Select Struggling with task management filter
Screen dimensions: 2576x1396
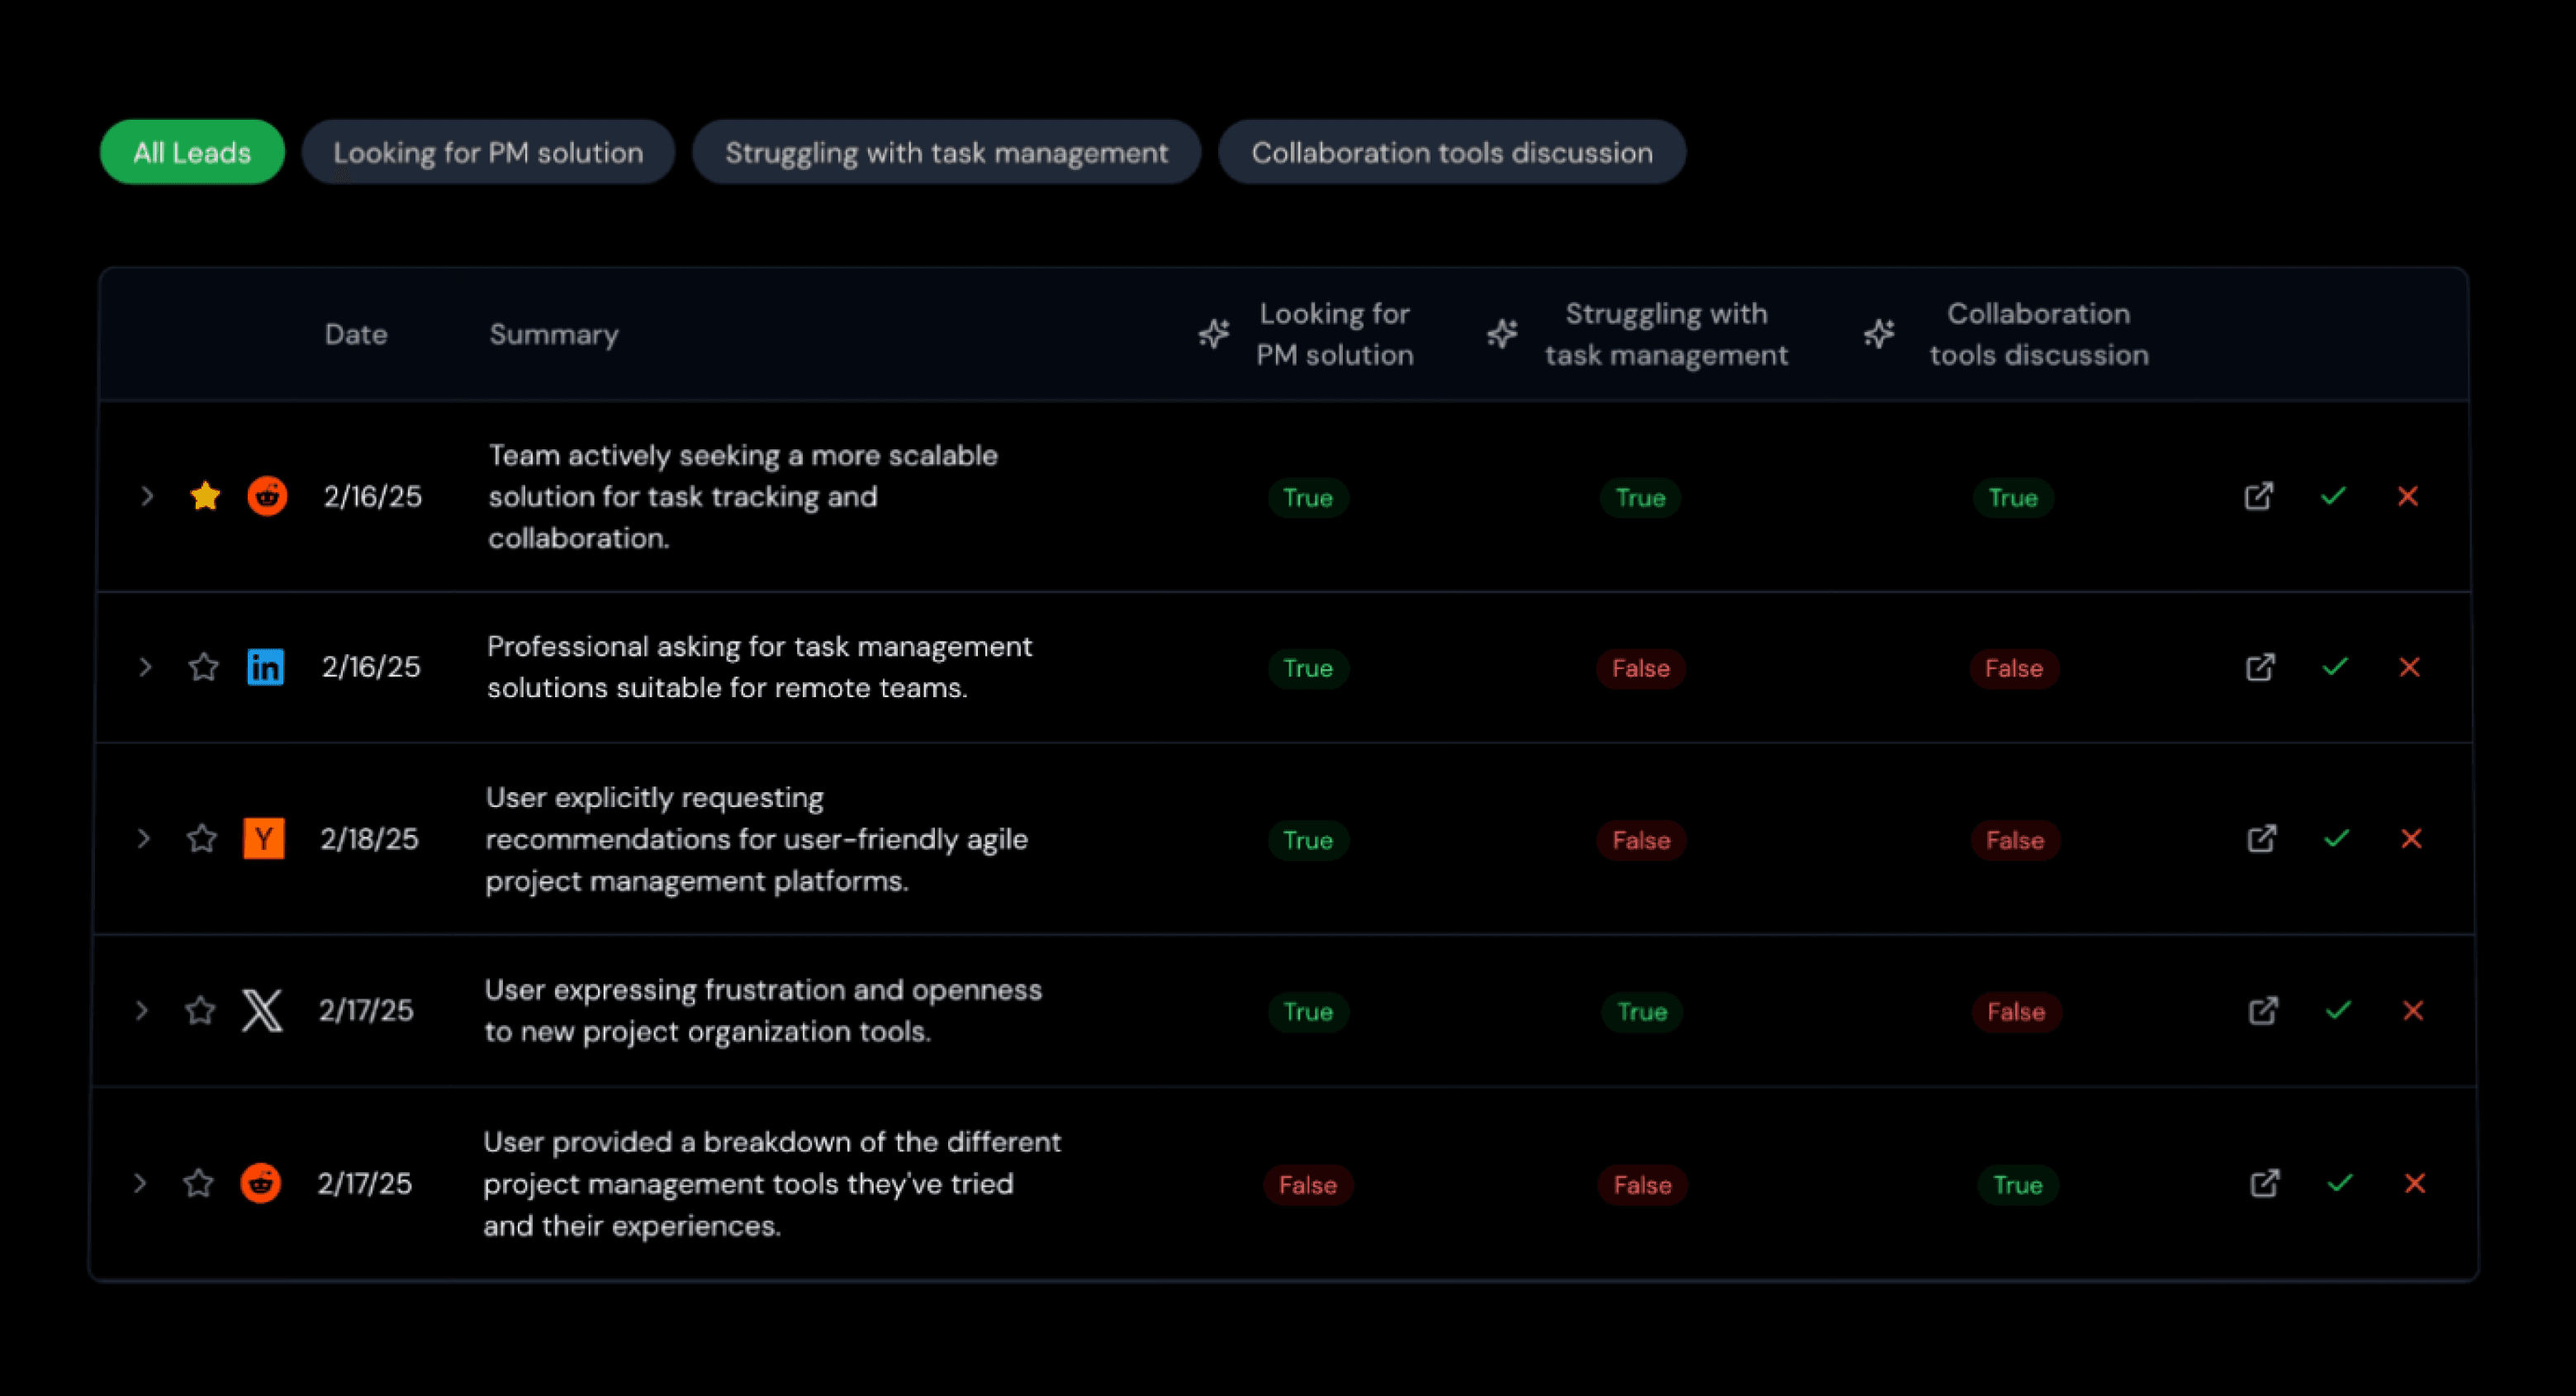946,152
